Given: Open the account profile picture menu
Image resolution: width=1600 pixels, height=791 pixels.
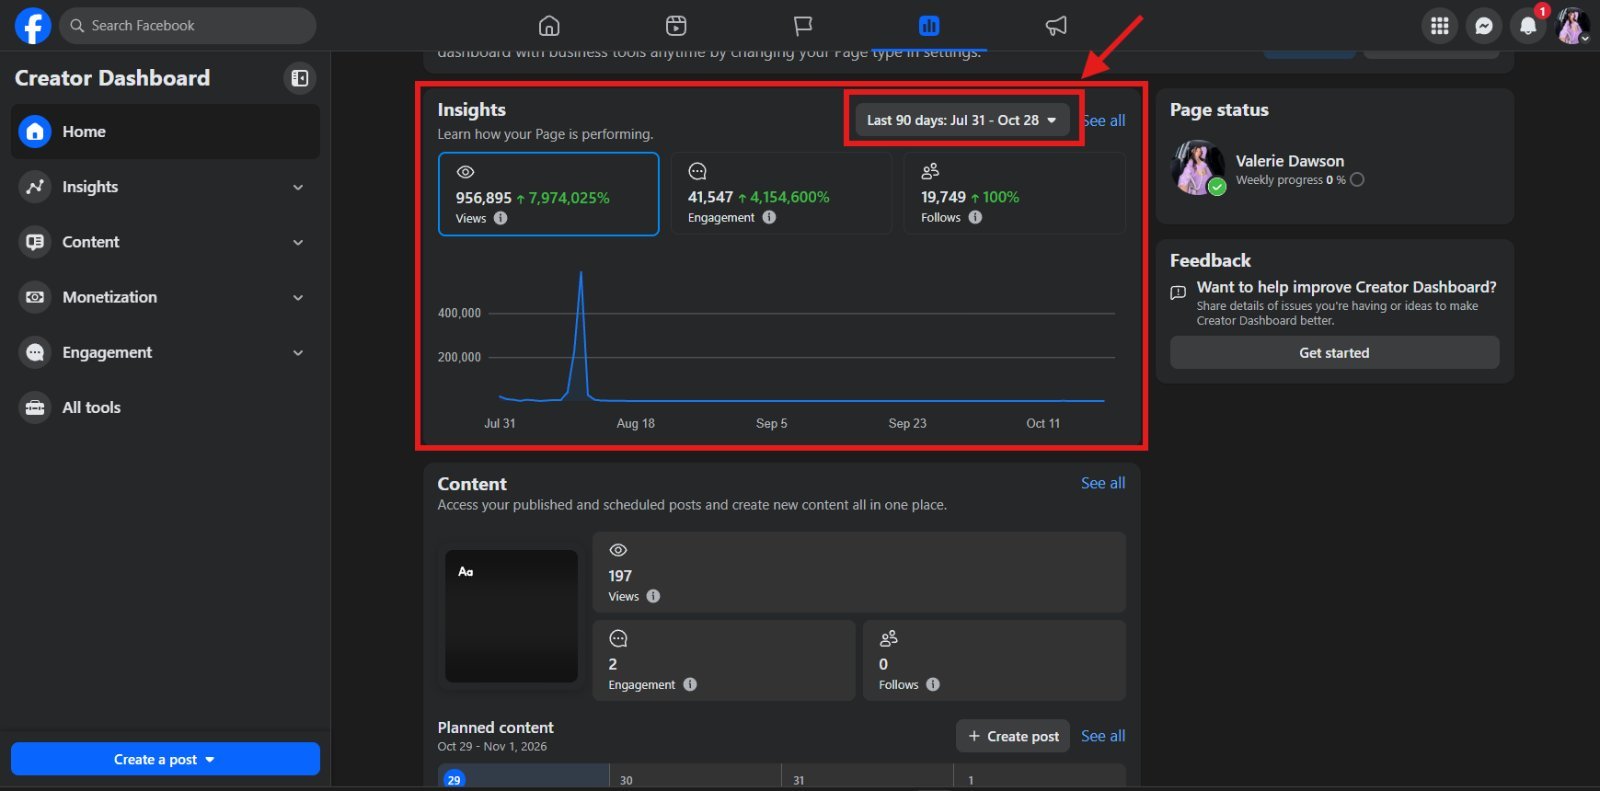Looking at the screenshot, I should pyautogui.click(x=1573, y=26).
